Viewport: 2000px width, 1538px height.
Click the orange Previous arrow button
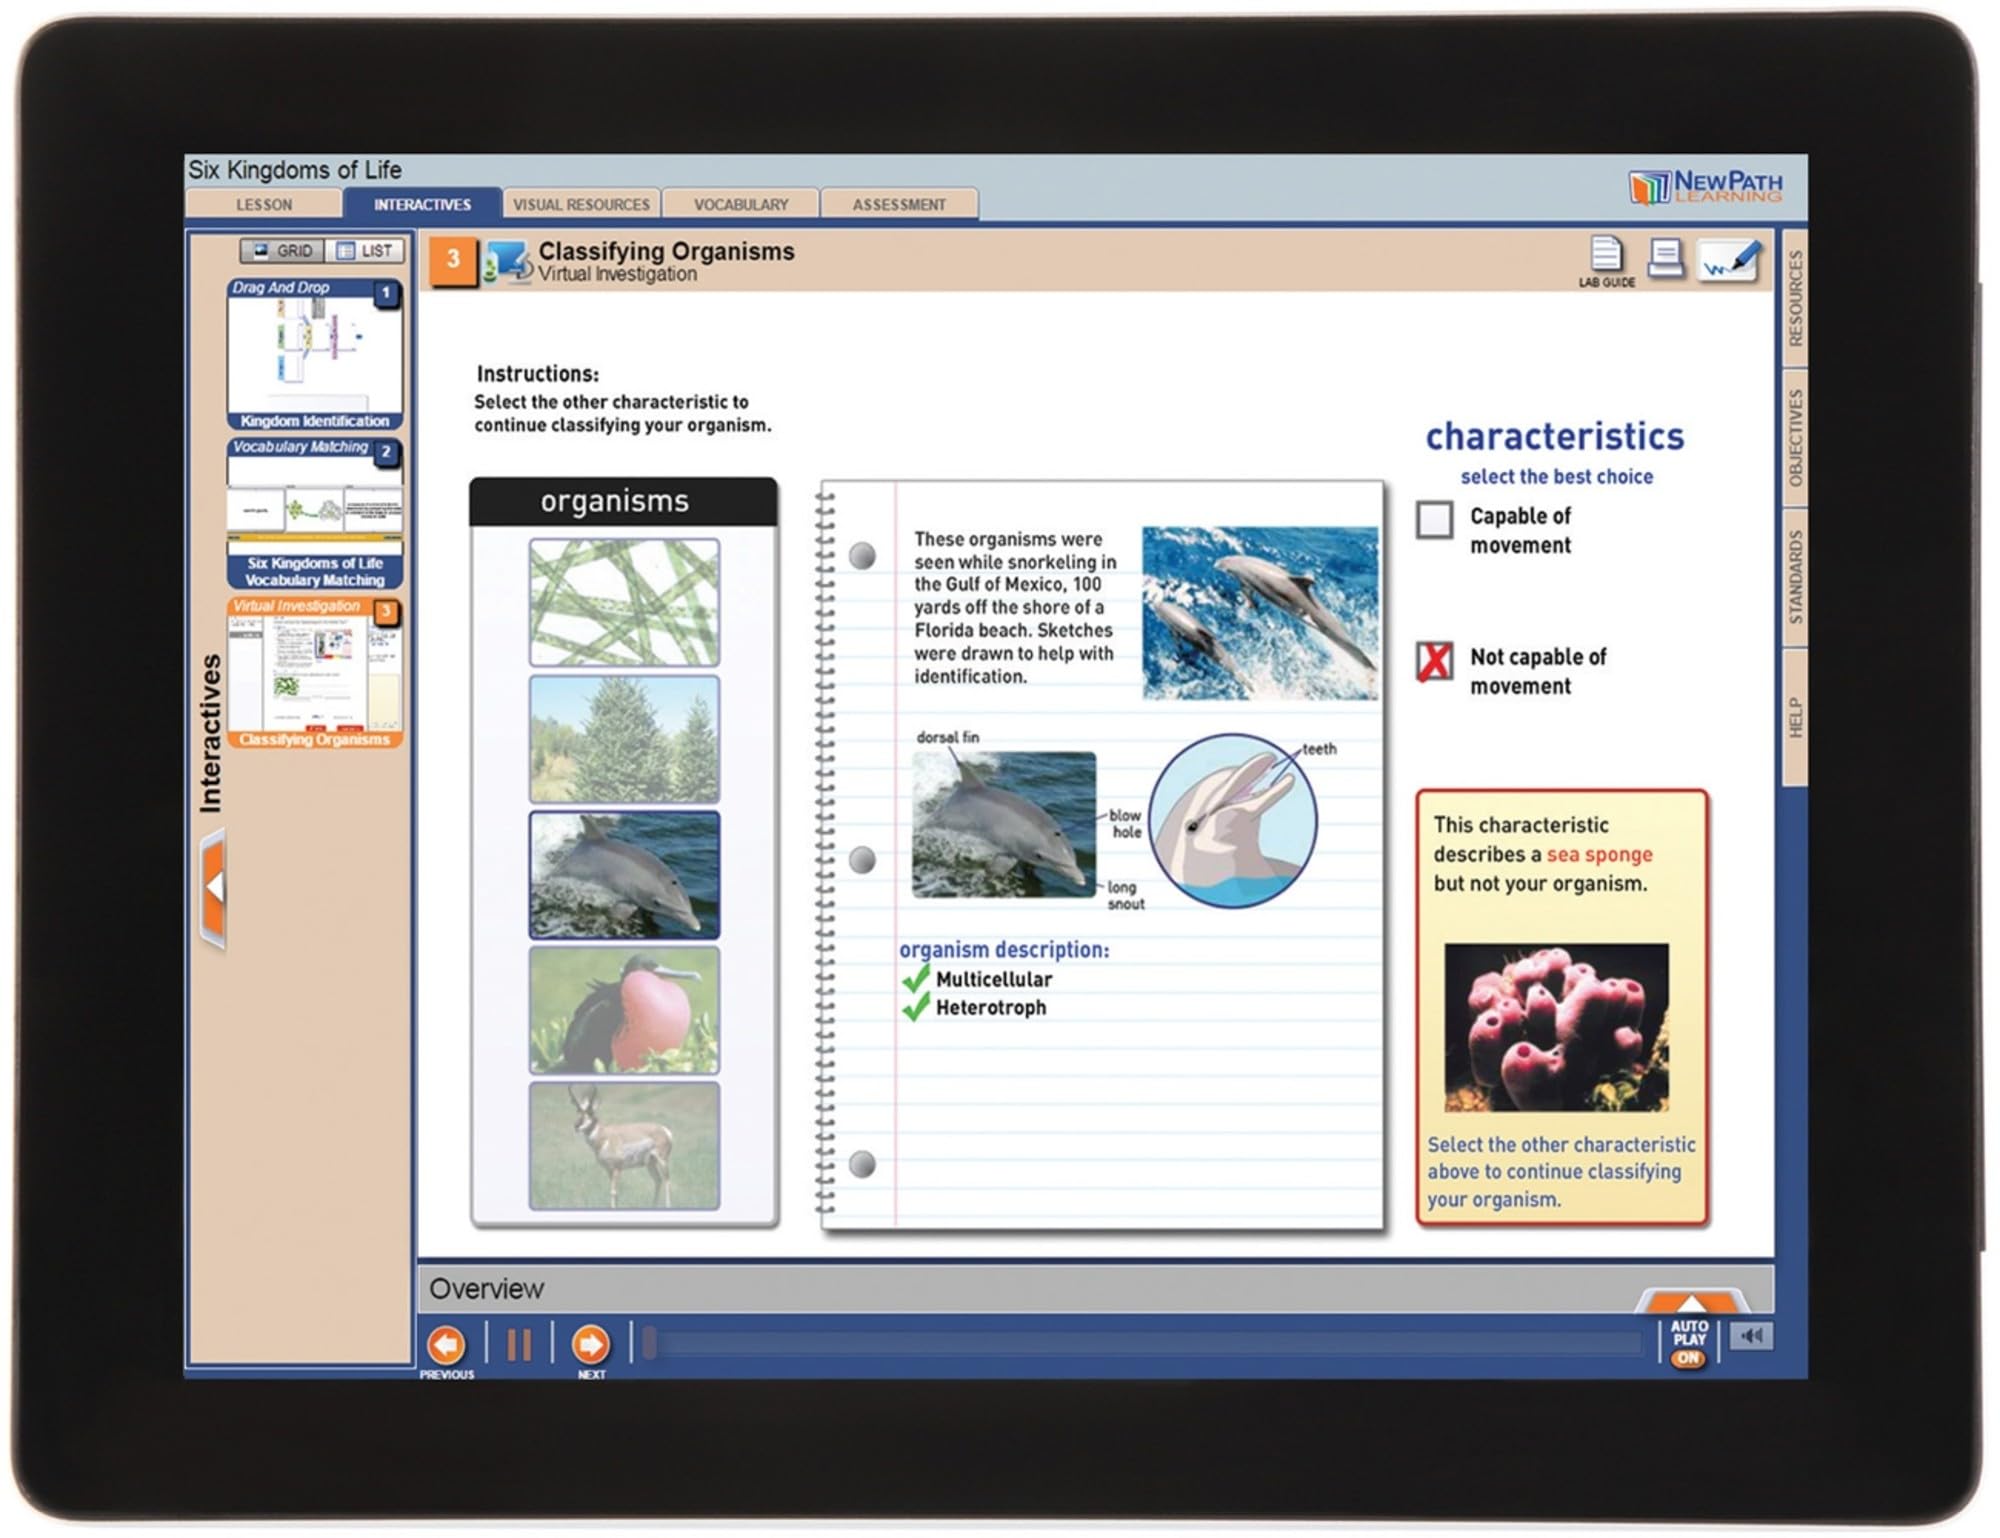tap(446, 1345)
